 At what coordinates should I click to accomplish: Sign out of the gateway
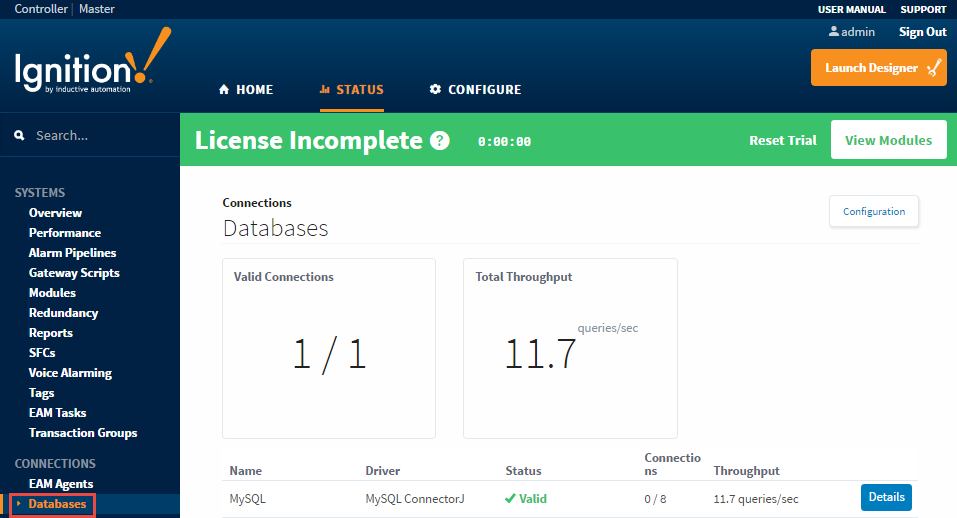(x=922, y=32)
